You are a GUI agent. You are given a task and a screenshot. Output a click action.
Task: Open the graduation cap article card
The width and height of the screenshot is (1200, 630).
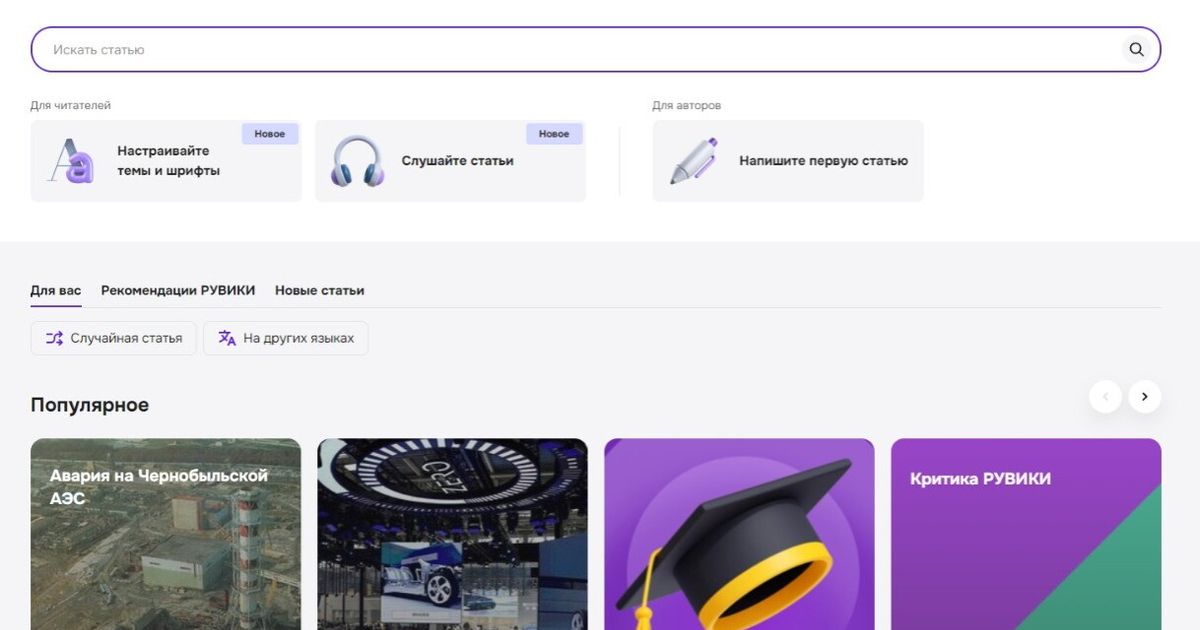(739, 534)
